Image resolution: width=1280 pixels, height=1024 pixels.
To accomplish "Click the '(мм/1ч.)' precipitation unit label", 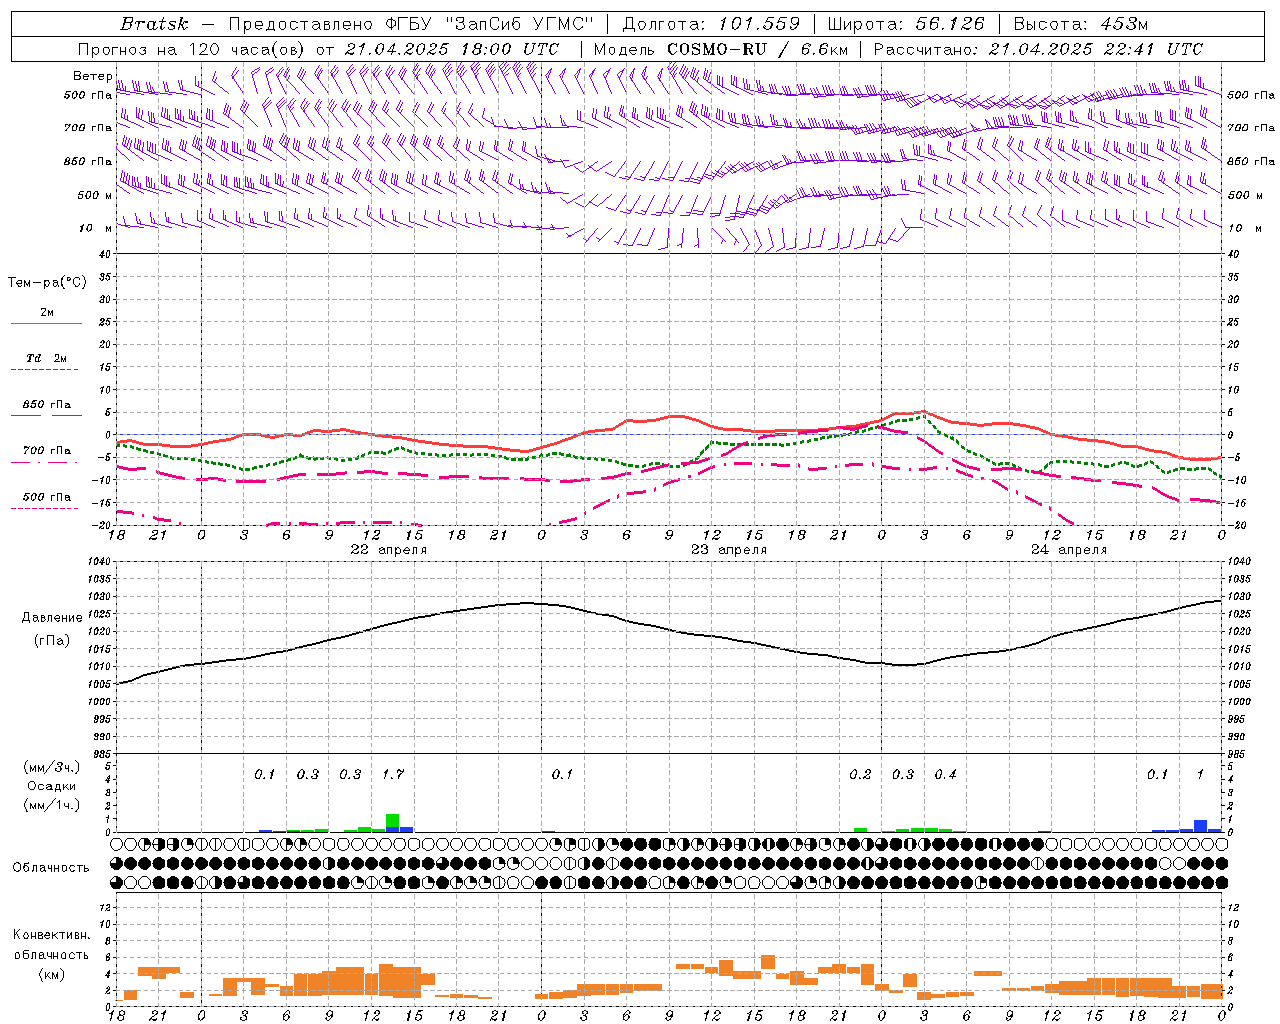I will (x=50, y=804).
